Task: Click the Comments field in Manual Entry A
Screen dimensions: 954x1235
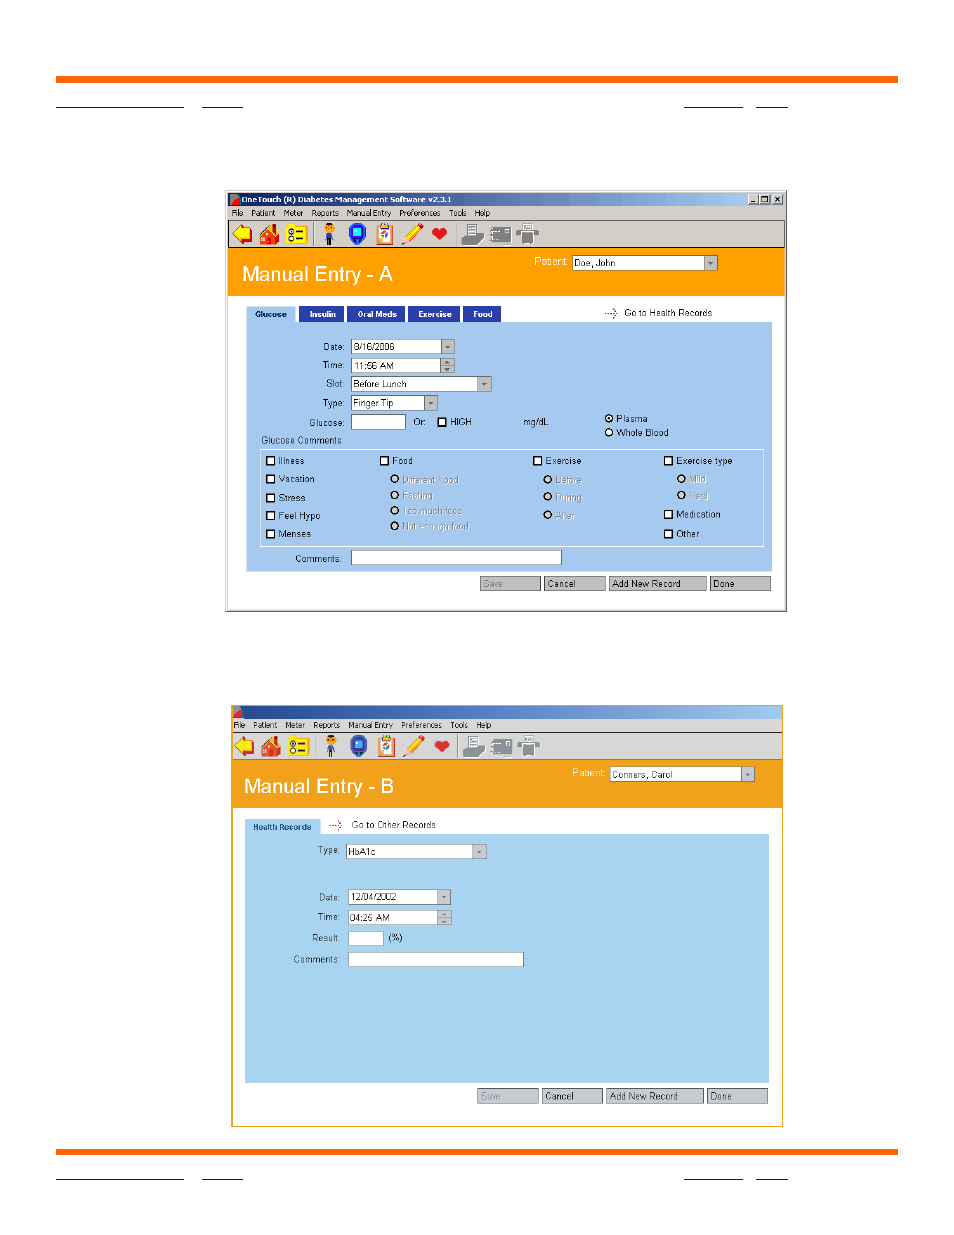Action: tap(456, 558)
